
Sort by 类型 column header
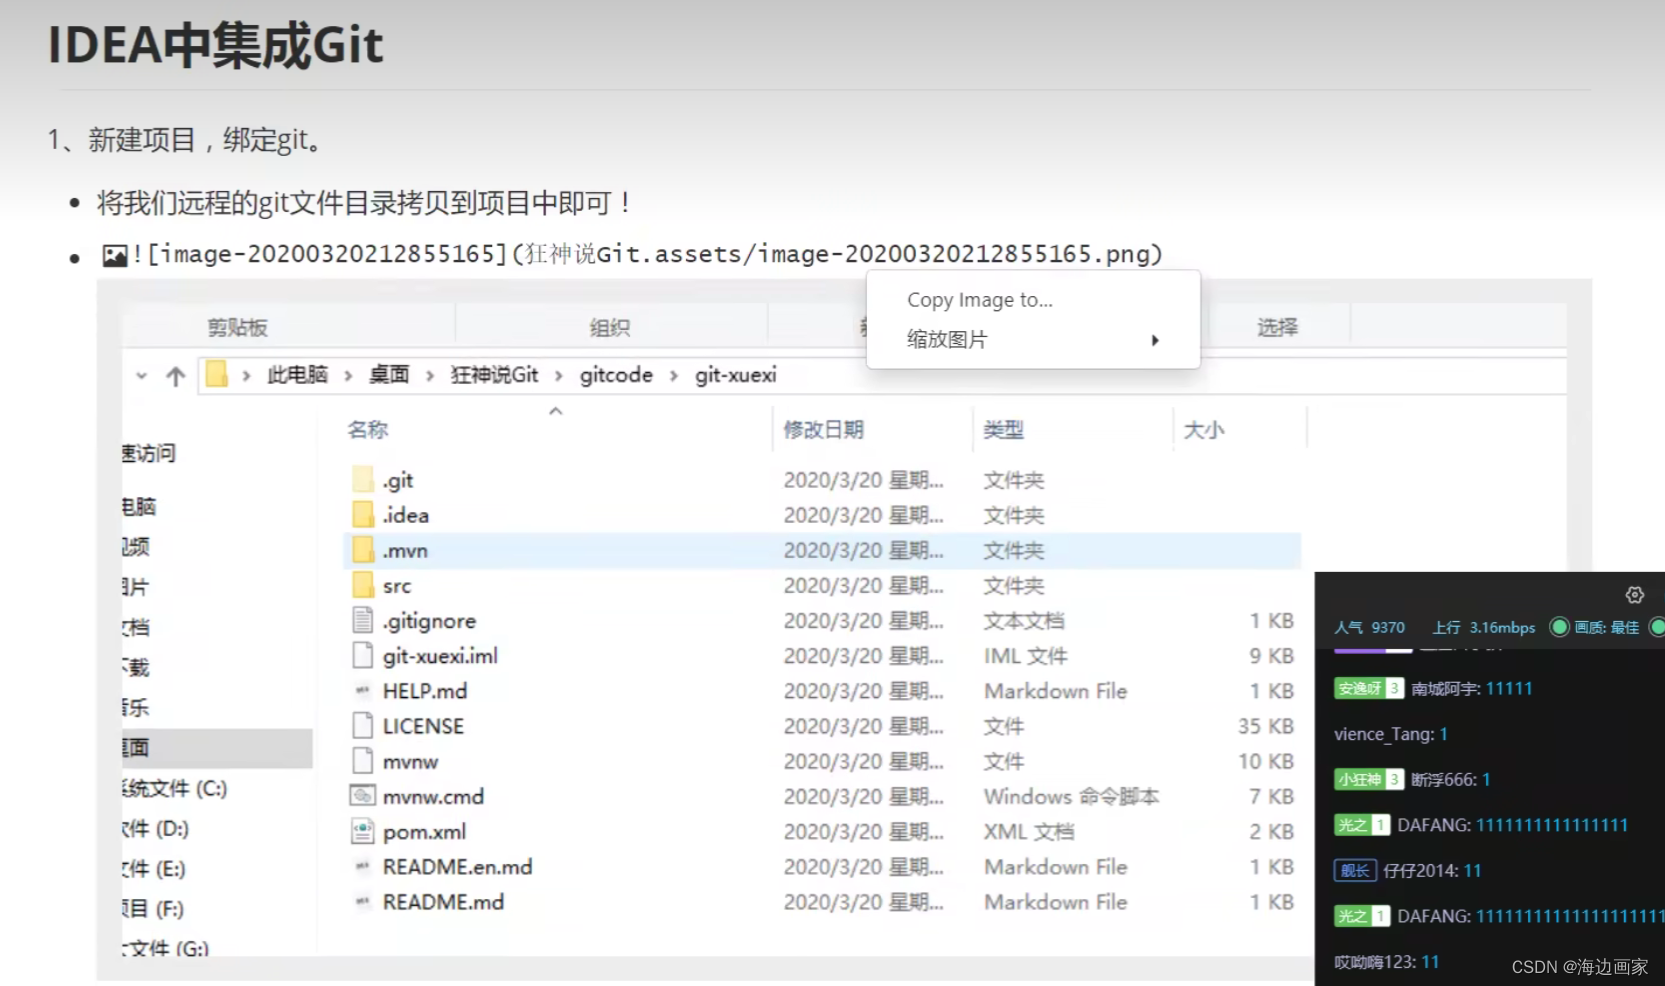[x=1003, y=430]
